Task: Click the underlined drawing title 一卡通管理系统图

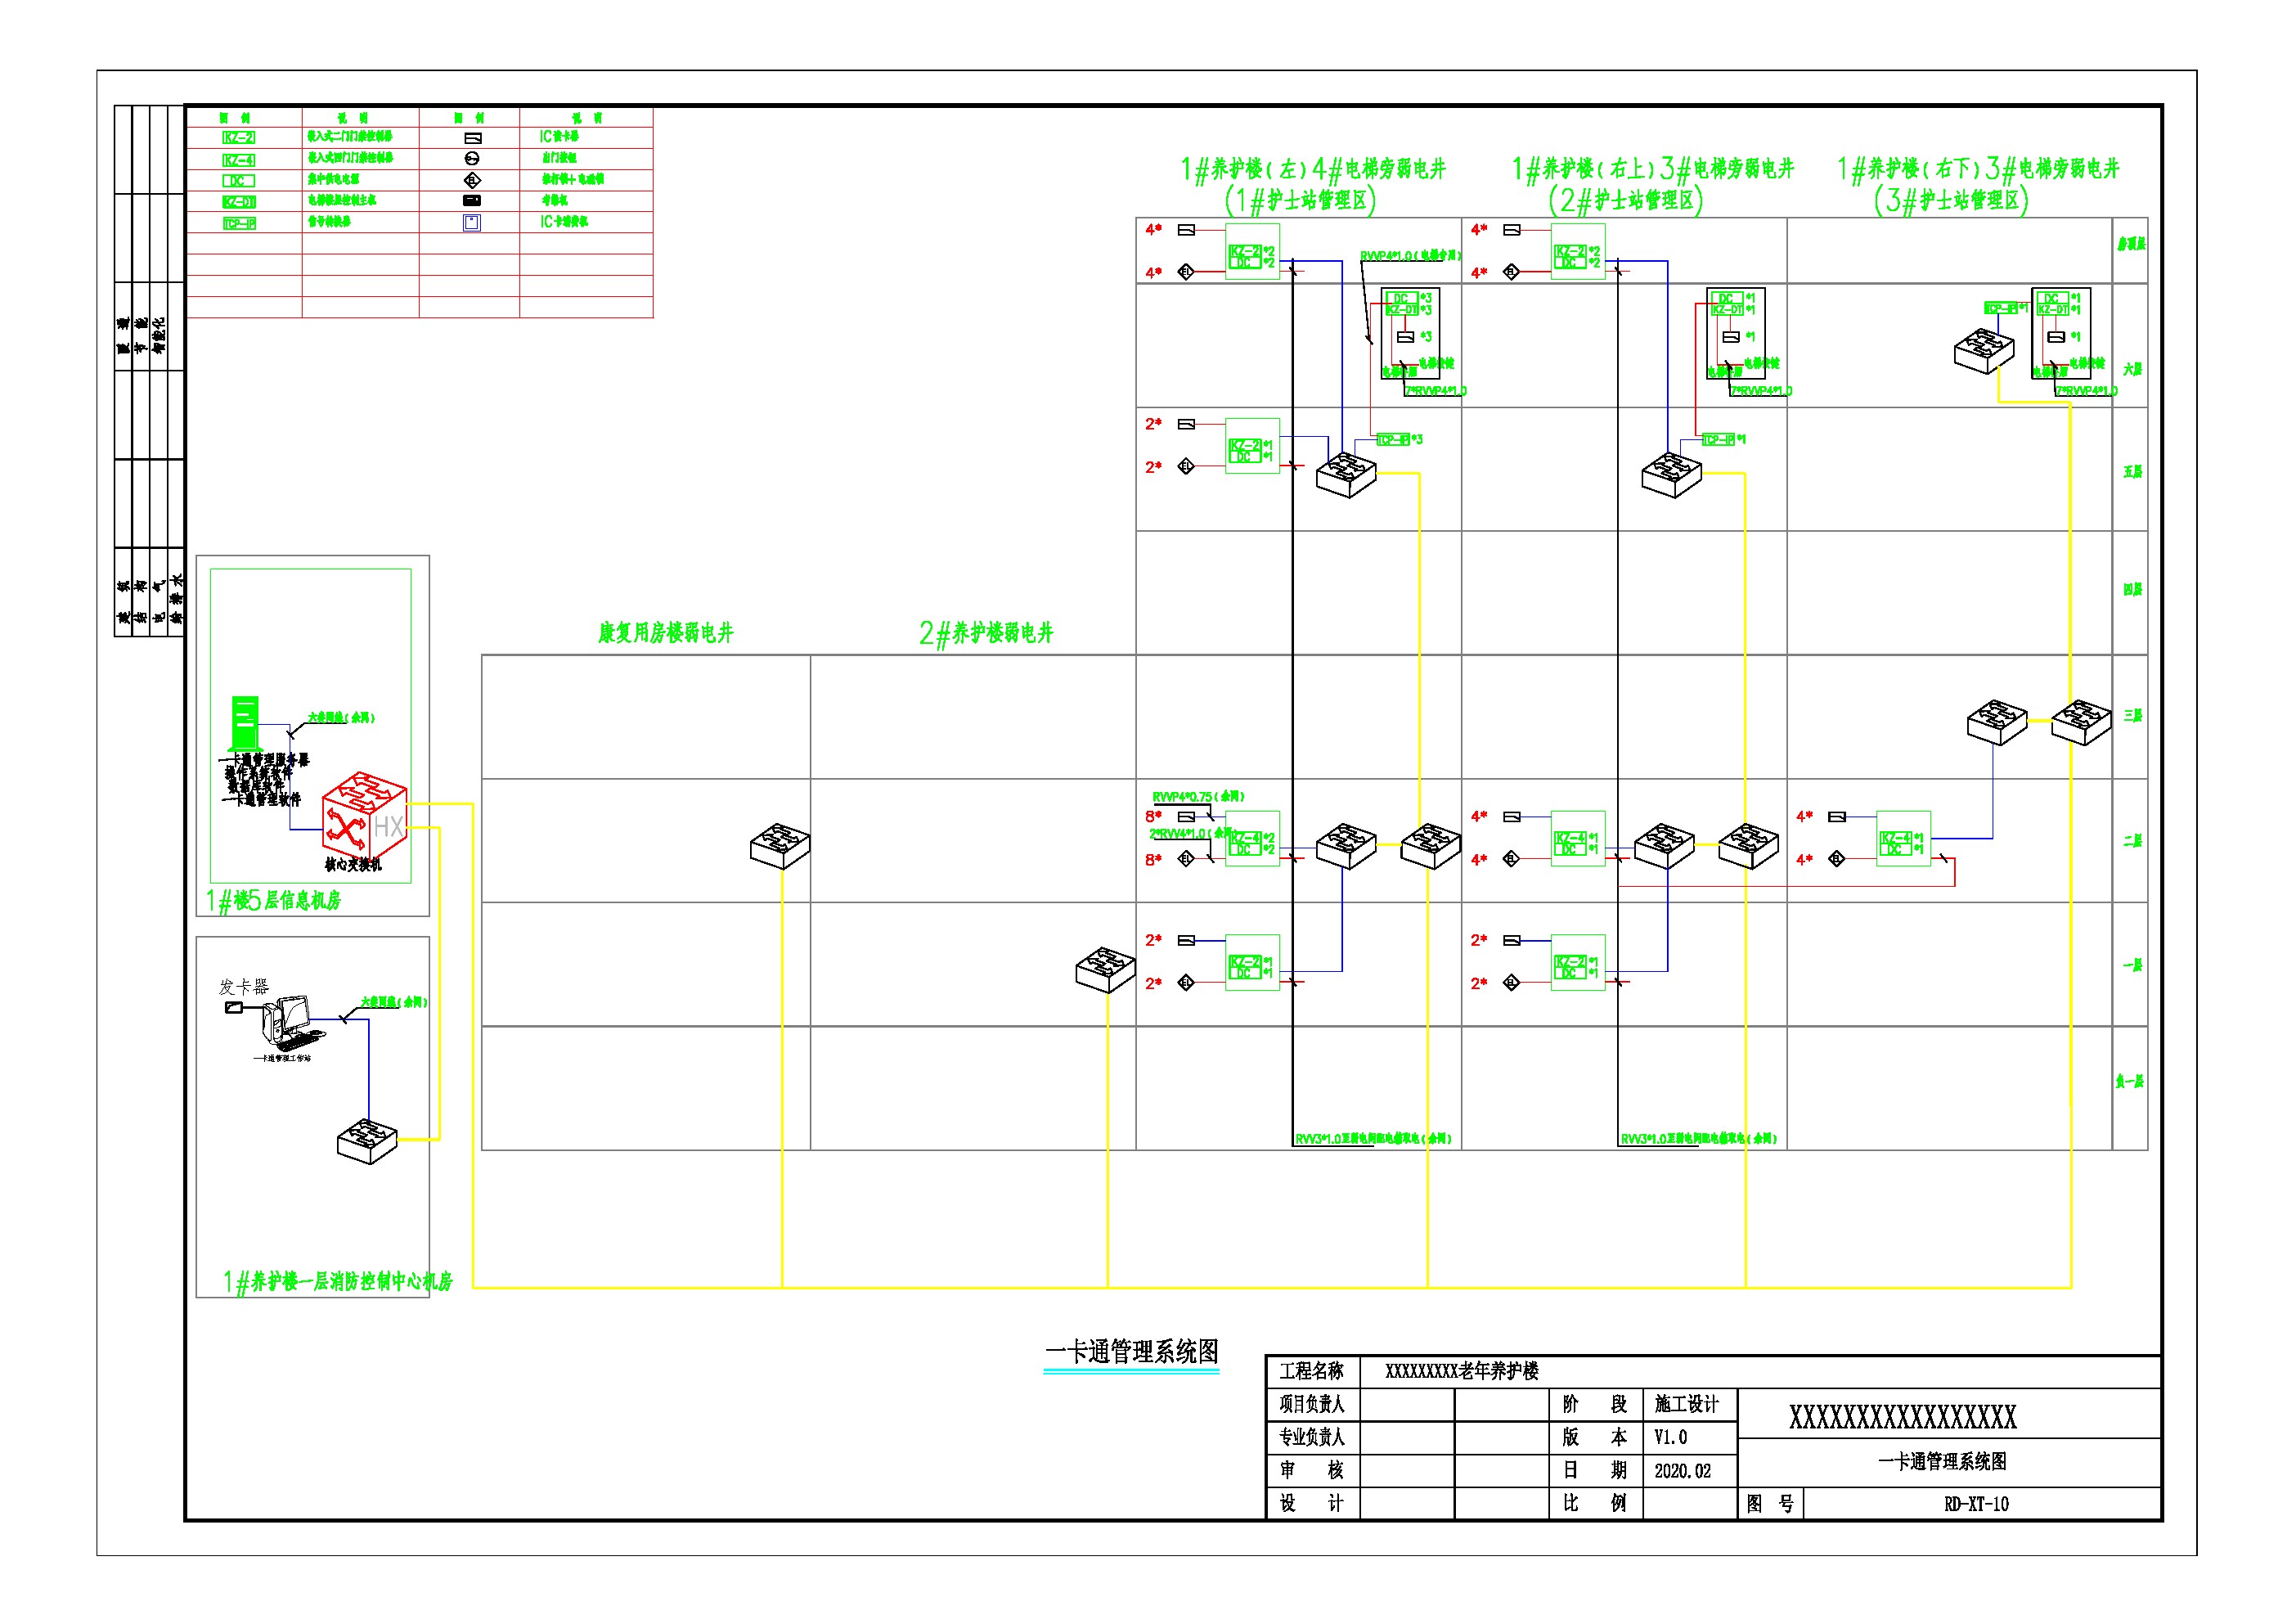Action: coord(1132,1352)
